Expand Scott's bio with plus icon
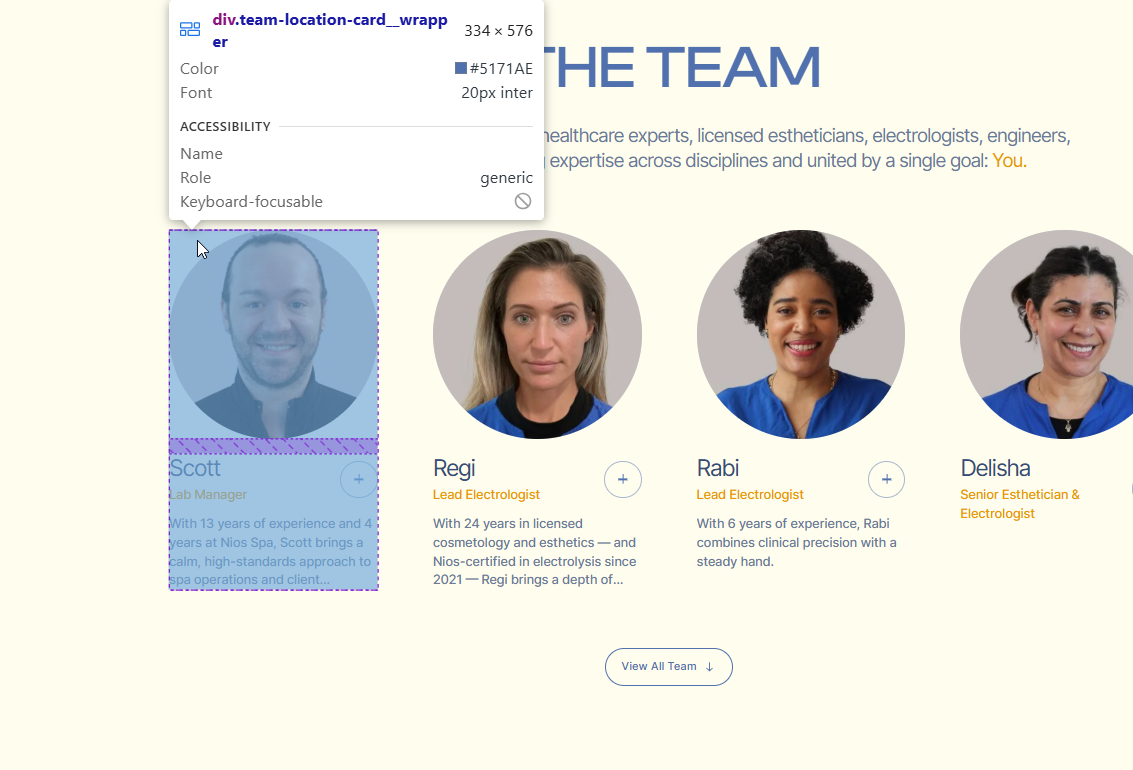 (358, 480)
